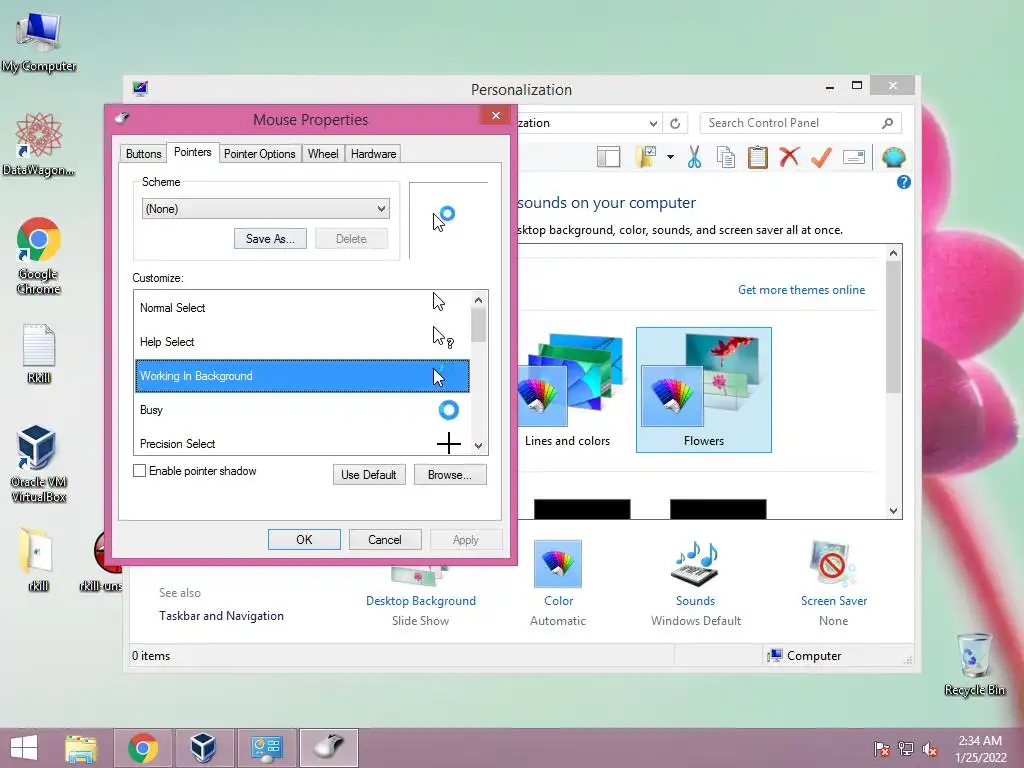
Task: Expand the address bar history dropdown arrow
Action: pos(653,123)
